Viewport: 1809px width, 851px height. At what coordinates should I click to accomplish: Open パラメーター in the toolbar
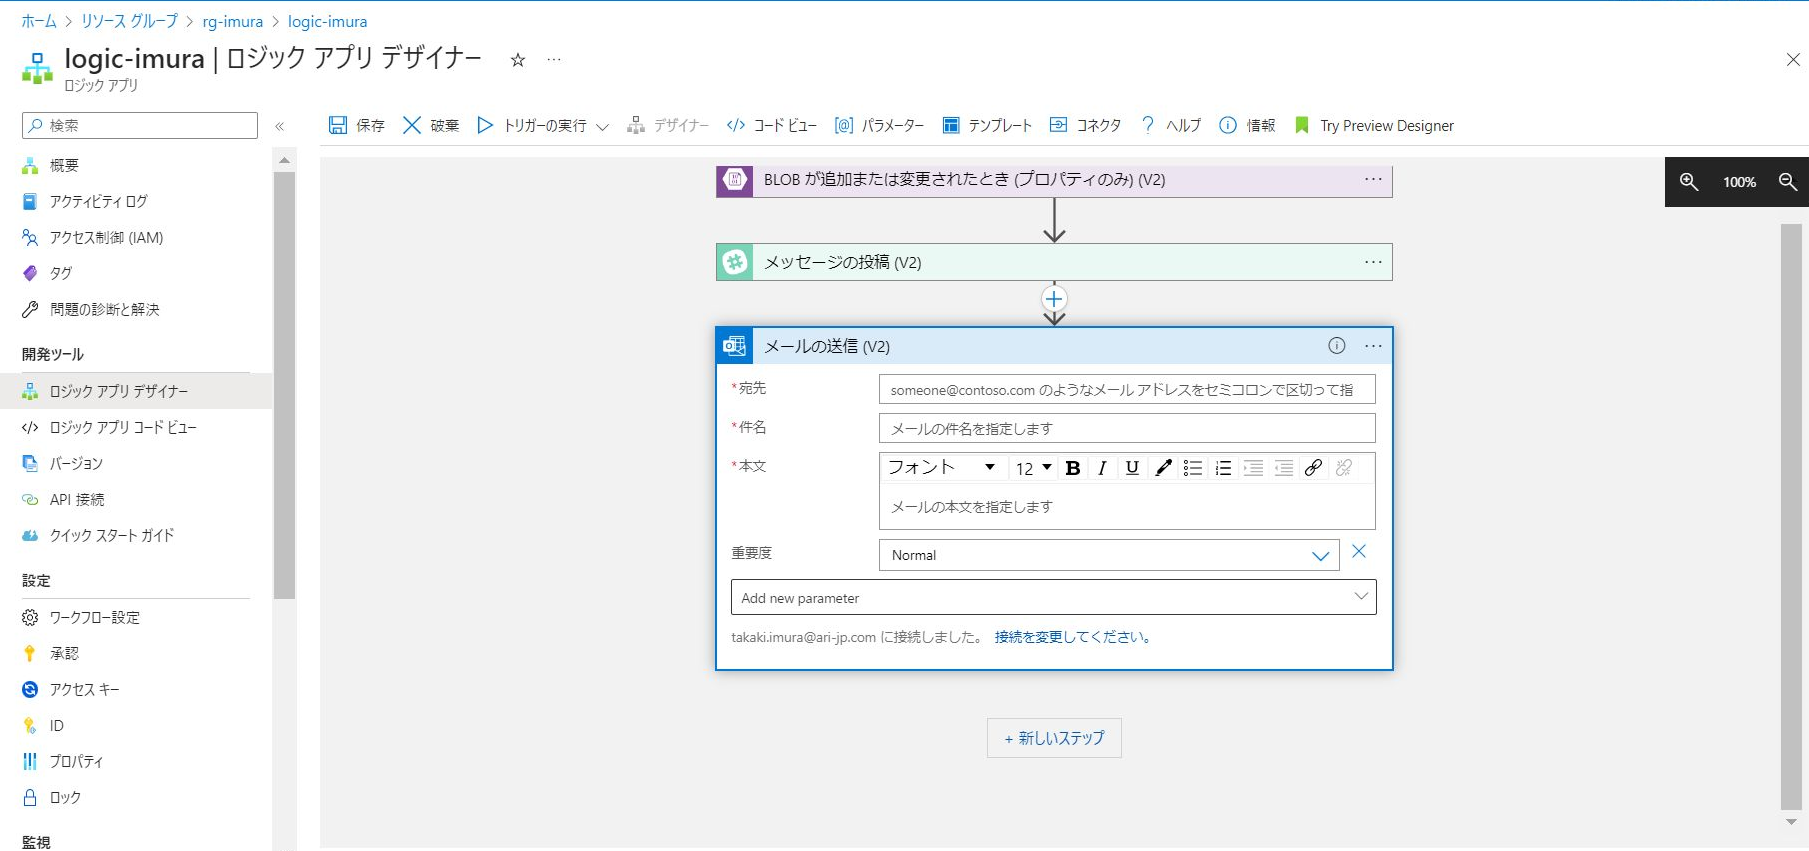coord(880,125)
